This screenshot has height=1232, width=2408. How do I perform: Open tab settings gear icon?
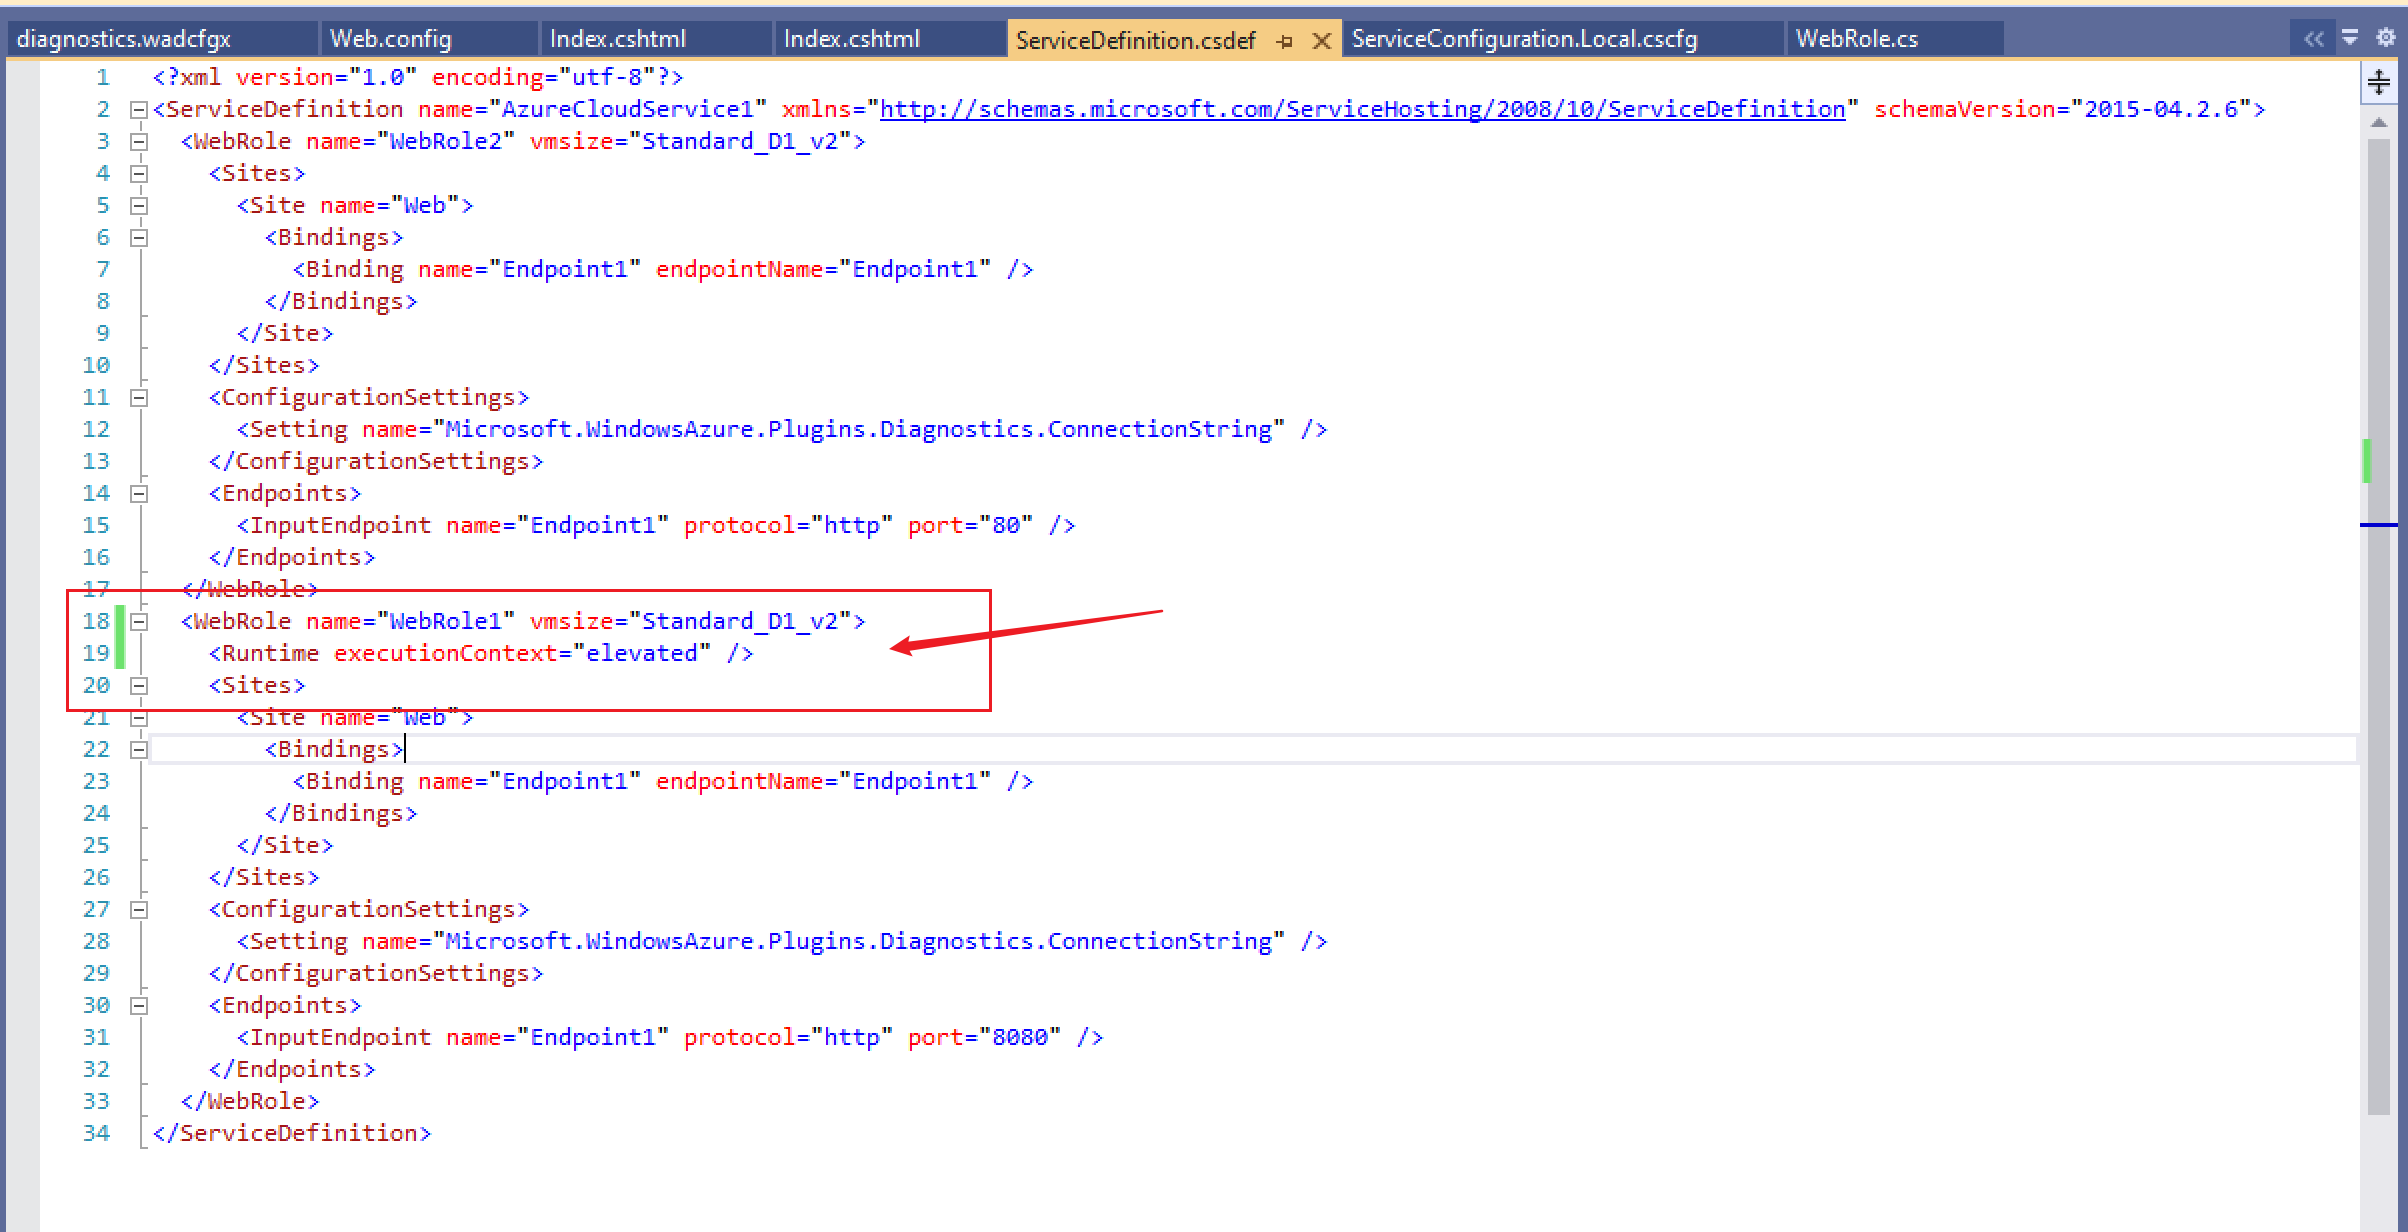point(2386,38)
